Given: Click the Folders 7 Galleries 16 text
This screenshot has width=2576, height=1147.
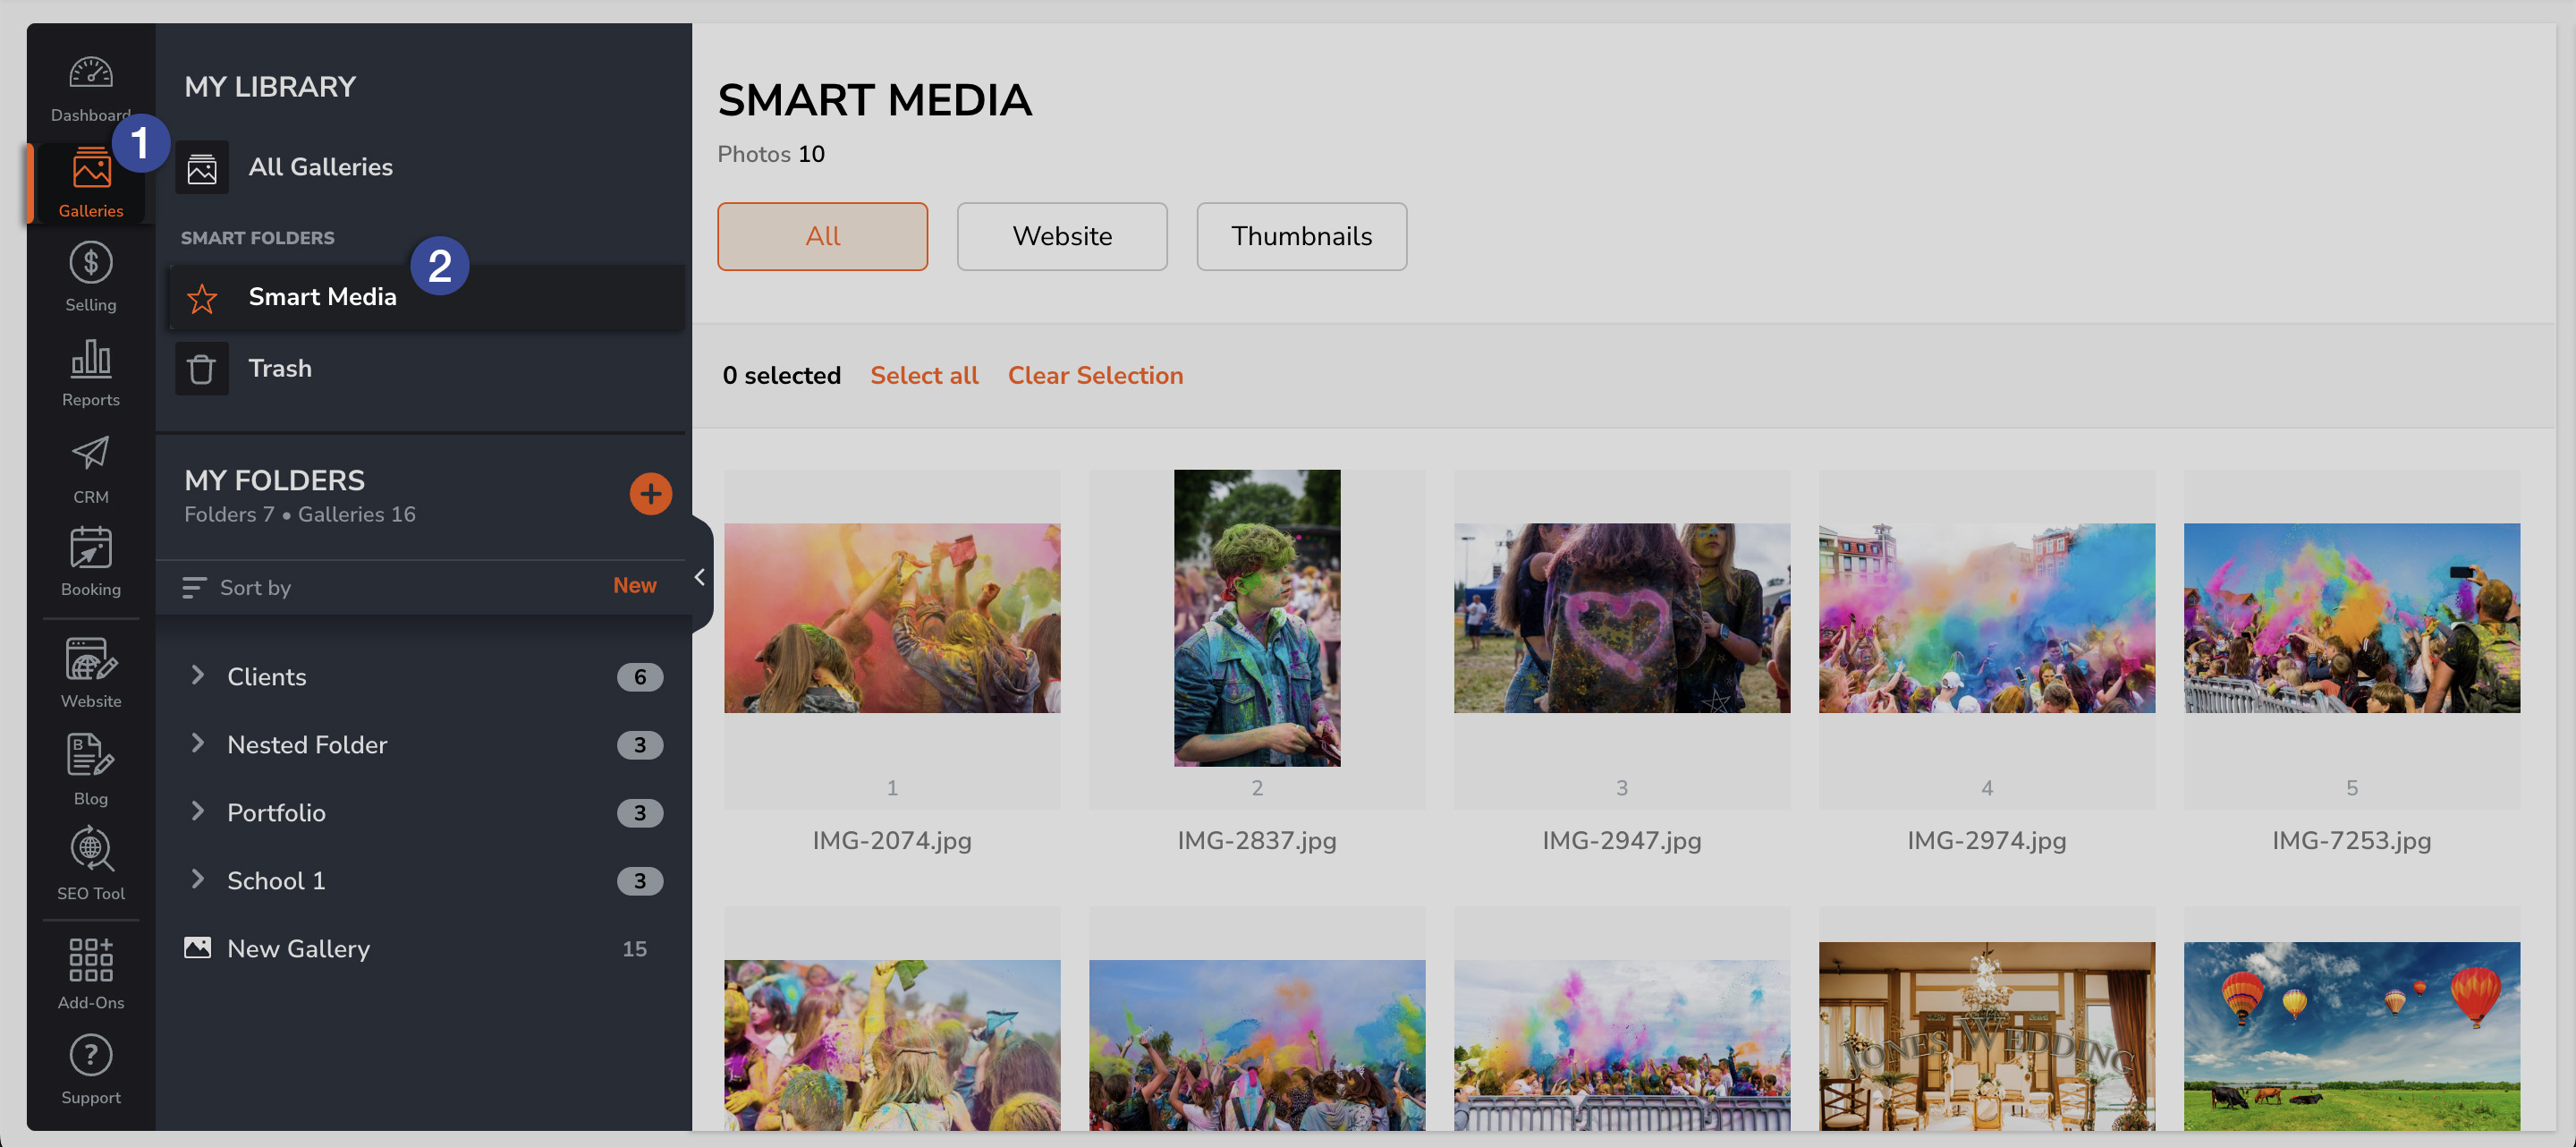Looking at the screenshot, I should tap(300, 514).
